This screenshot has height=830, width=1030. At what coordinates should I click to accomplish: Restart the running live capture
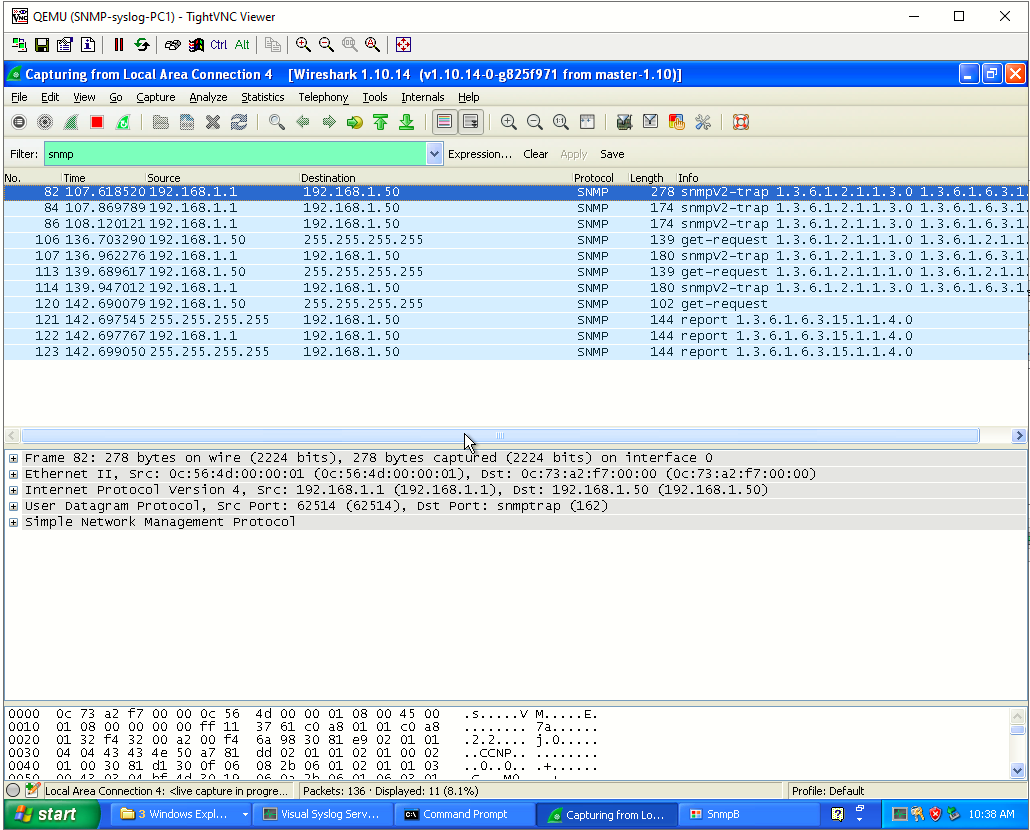click(123, 122)
